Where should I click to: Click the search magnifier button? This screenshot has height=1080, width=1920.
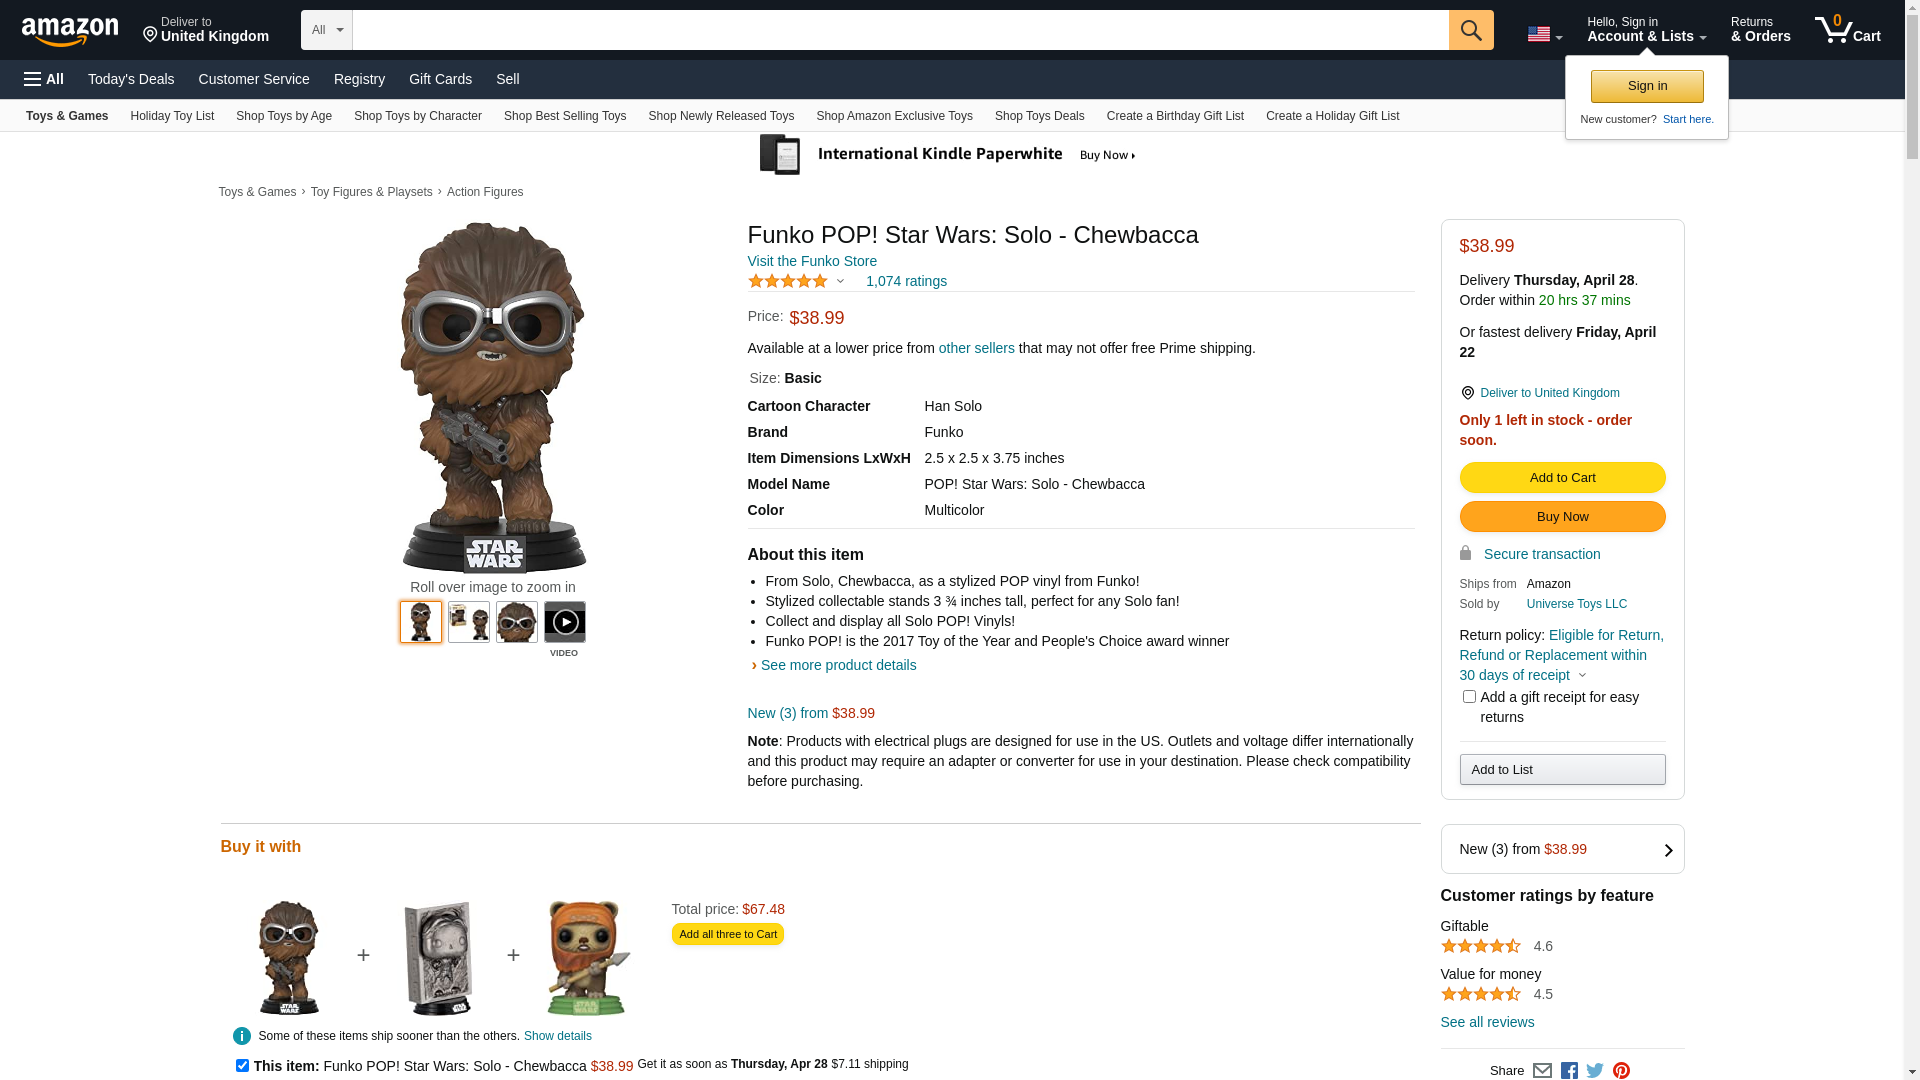click(1470, 30)
